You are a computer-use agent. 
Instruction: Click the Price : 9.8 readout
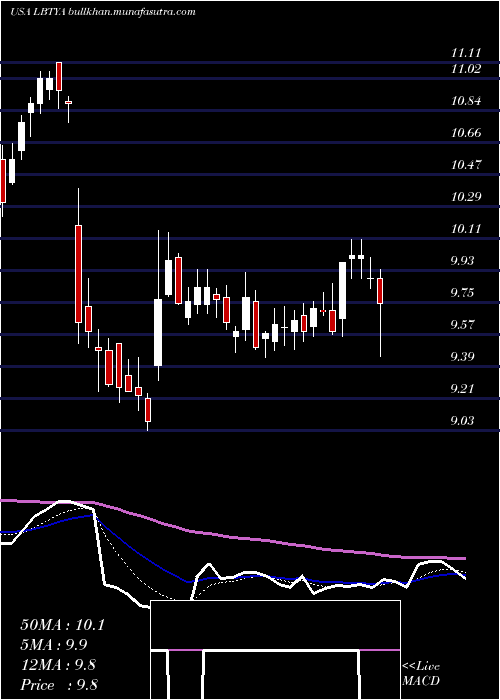[x=59, y=684]
